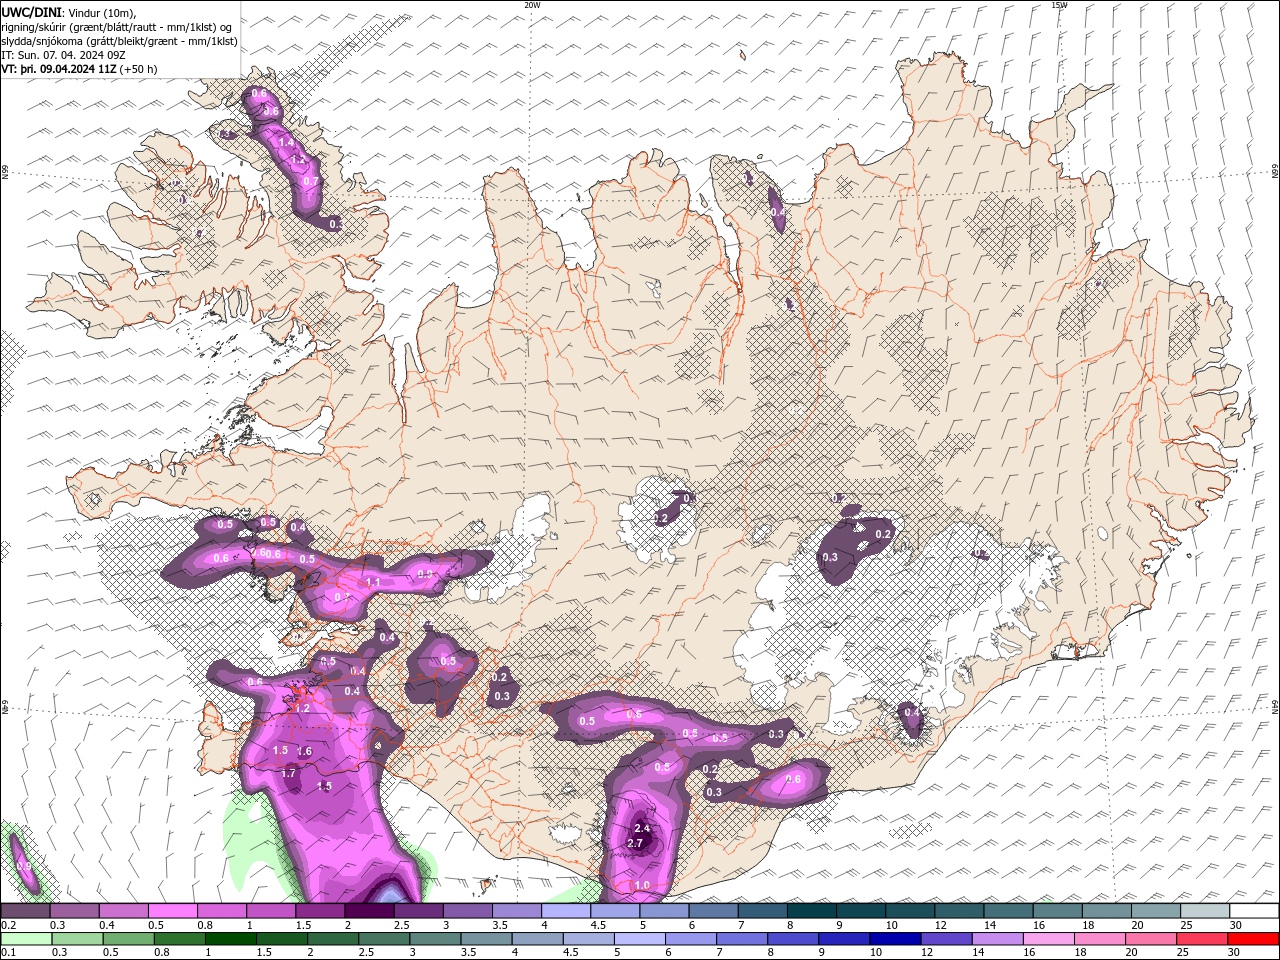Viewport: 1280px width, 960px height.
Task: Pick the bright red lower swatch ending at 30
Action: tap(1254, 939)
